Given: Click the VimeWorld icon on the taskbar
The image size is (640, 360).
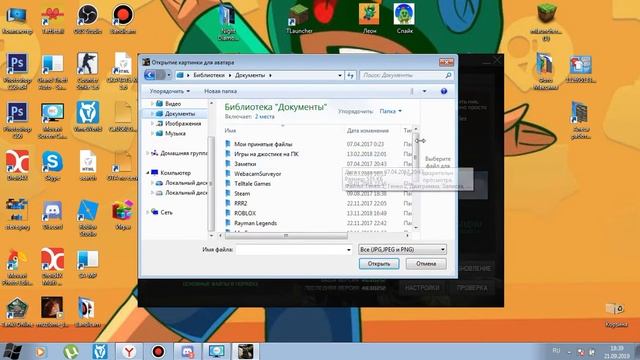Looking at the screenshot, I should click(x=100, y=351).
